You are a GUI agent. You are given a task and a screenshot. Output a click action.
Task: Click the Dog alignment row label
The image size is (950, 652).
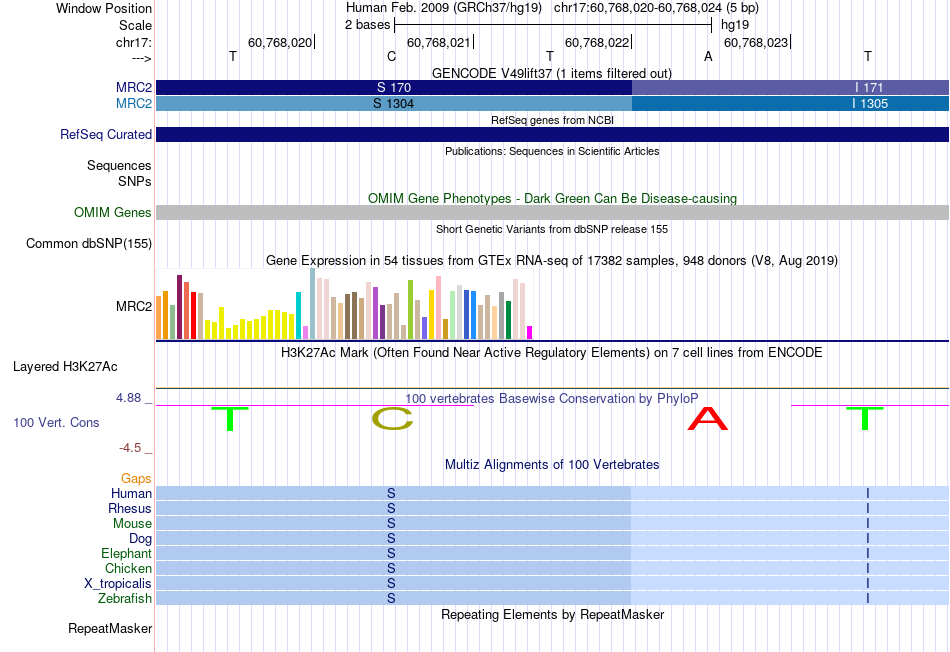pos(140,539)
